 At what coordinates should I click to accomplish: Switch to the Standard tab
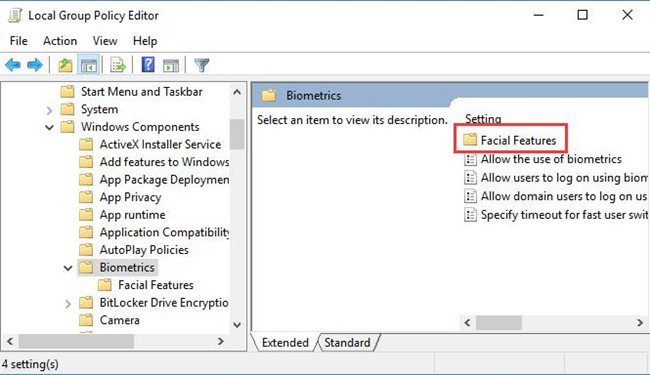click(347, 343)
